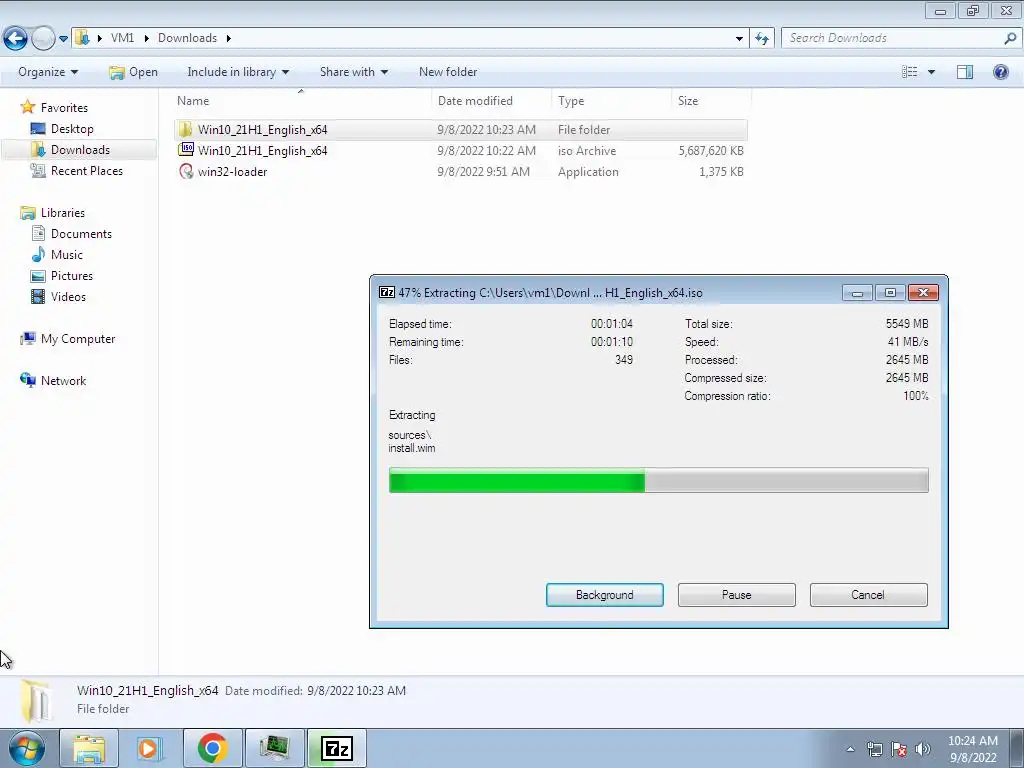
Task: Open the view options dropdown arrow
Action: [931, 72]
